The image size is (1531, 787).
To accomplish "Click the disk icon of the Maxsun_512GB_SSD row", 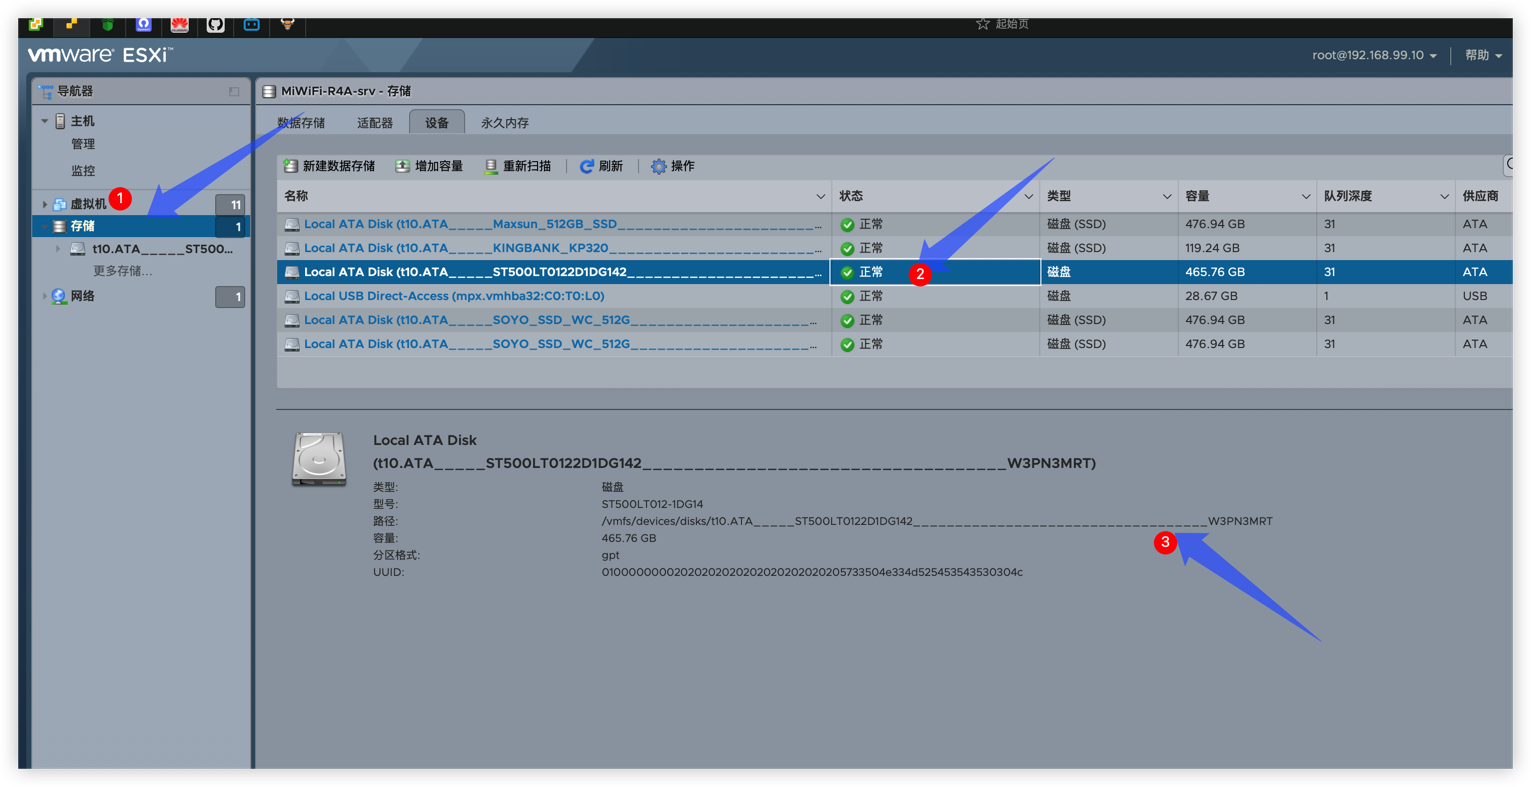I will [x=292, y=224].
